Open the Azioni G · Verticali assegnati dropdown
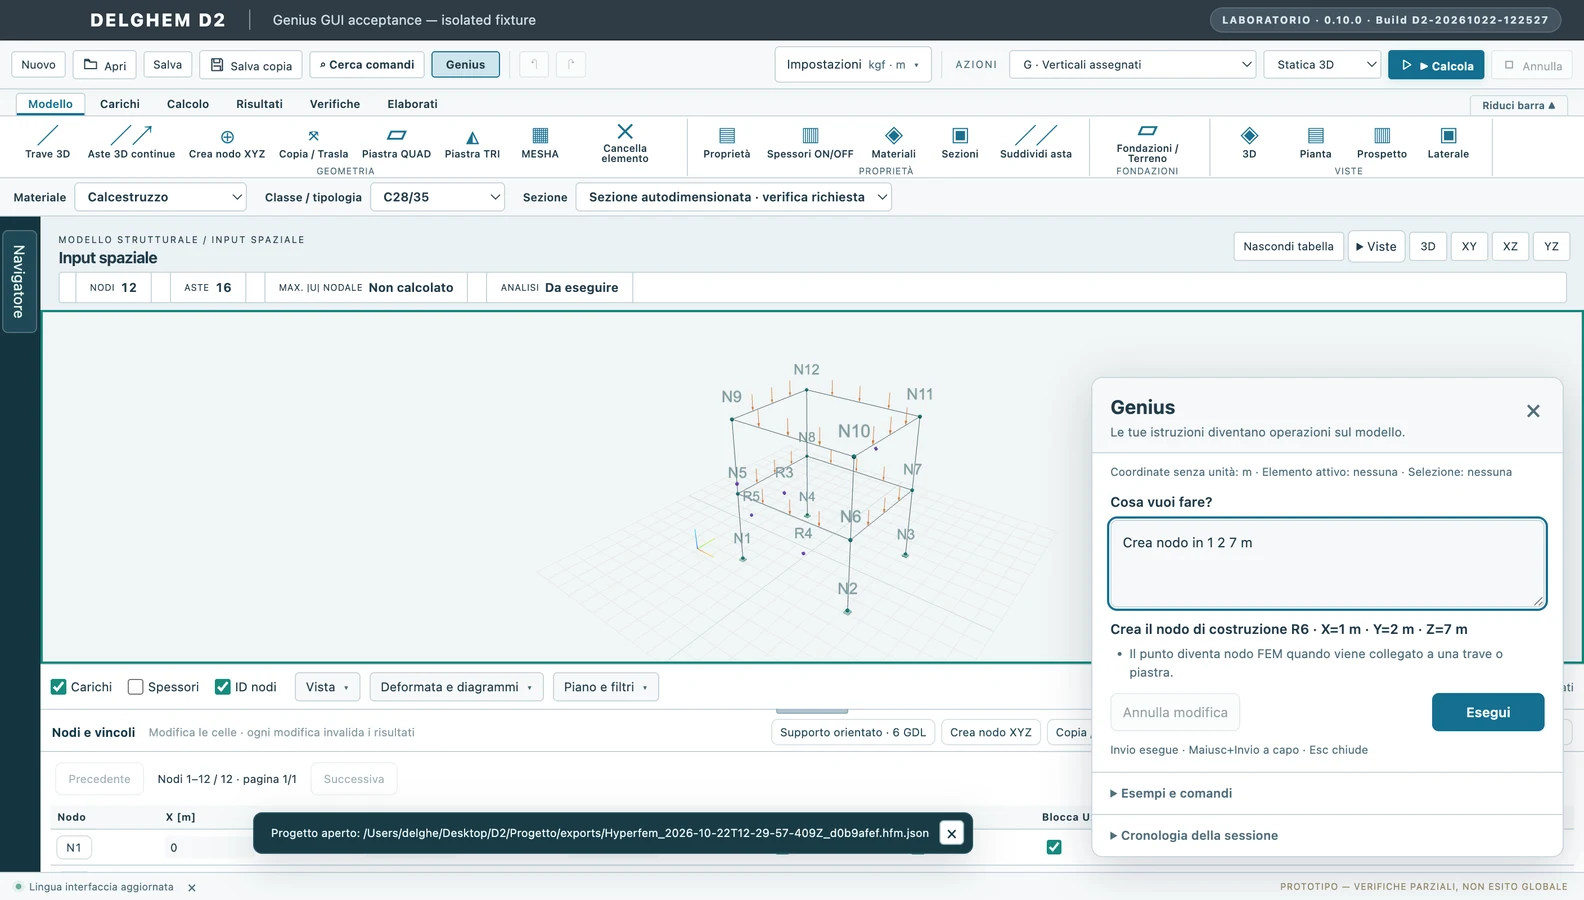This screenshot has height=900, width=1584. click(x=1133, y=65)
